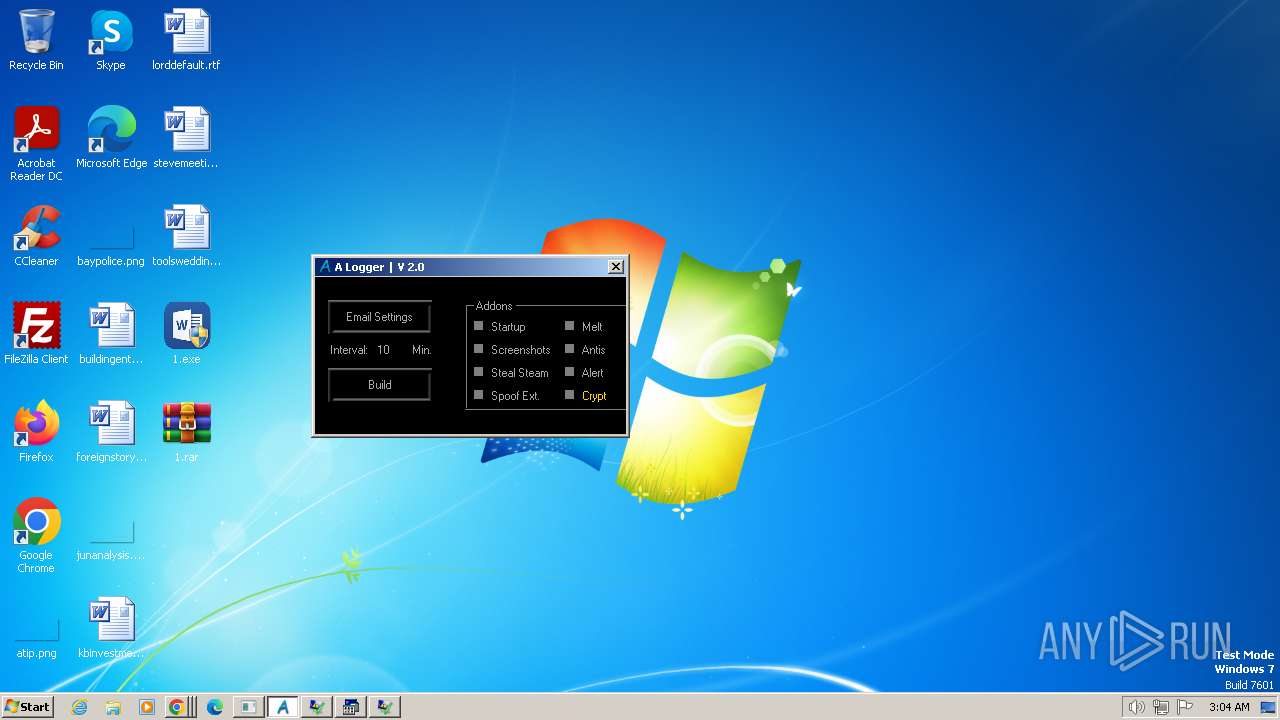Open Action Center flag icon
Screen dimensions: 1280x720
(1185, 707)
